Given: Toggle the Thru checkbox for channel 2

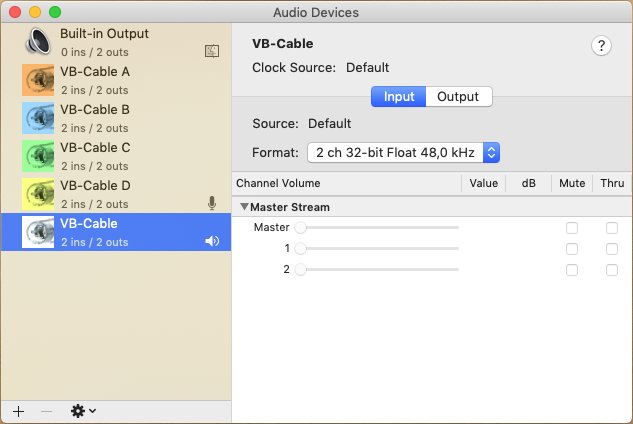Looking at the screenshot, I should (x=612, y=270).
